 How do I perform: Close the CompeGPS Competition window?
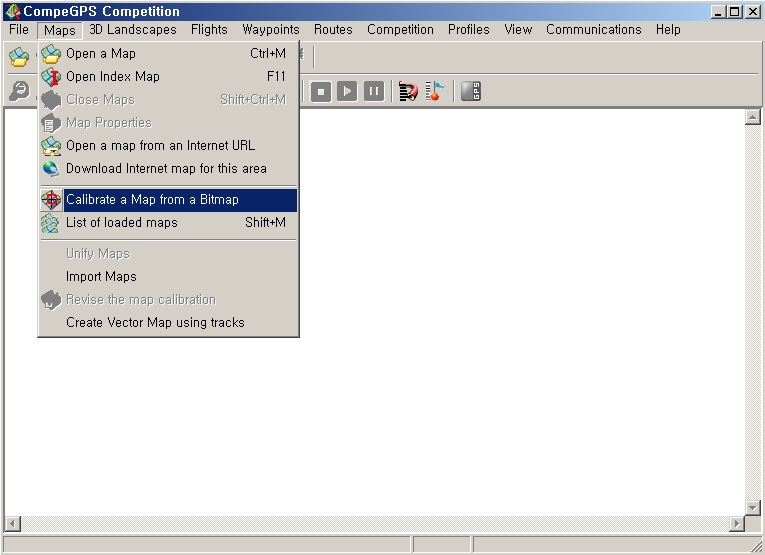752,12
